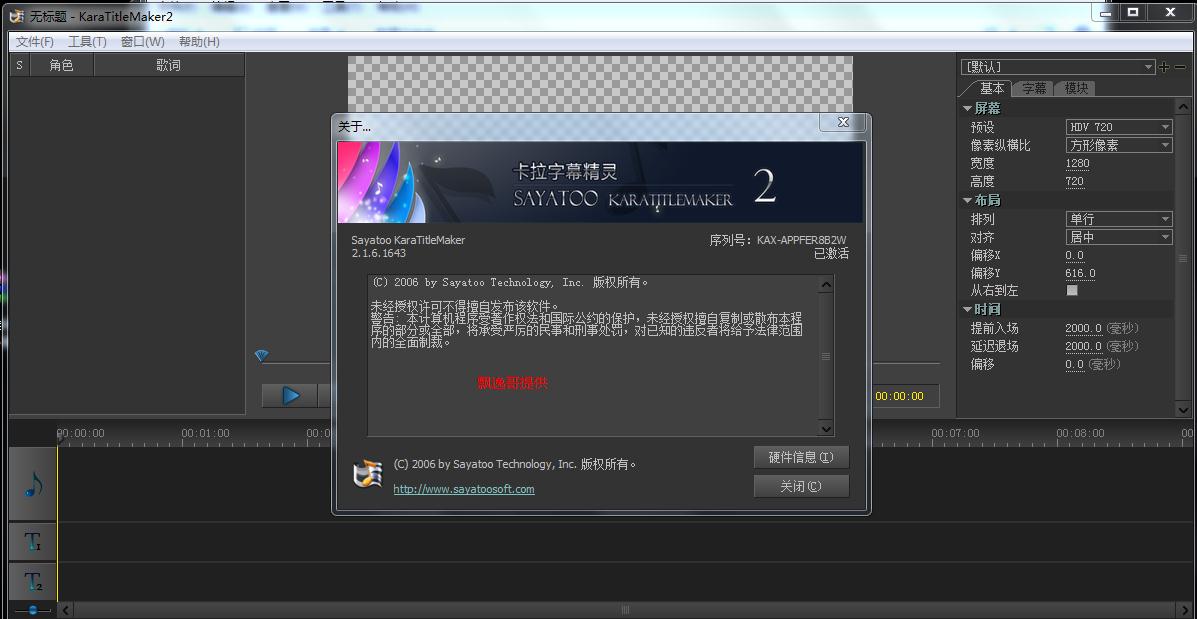Click the properties panel scroll up arrow
This screenshot has width=1197, height=619.
coord(1183,105)
